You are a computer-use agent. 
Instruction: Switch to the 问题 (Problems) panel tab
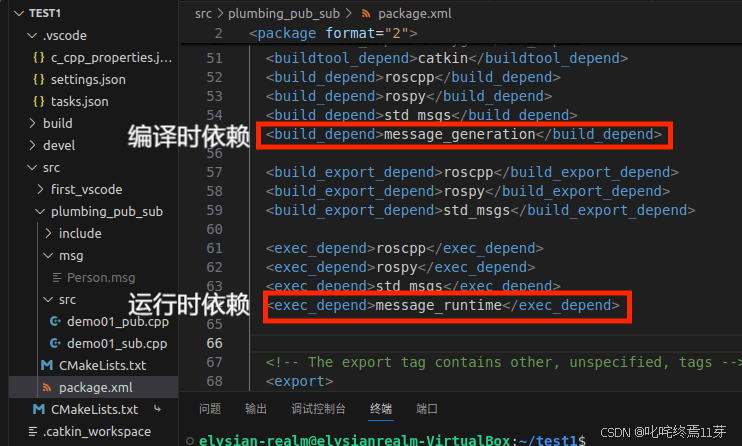(x=210, y=409)
